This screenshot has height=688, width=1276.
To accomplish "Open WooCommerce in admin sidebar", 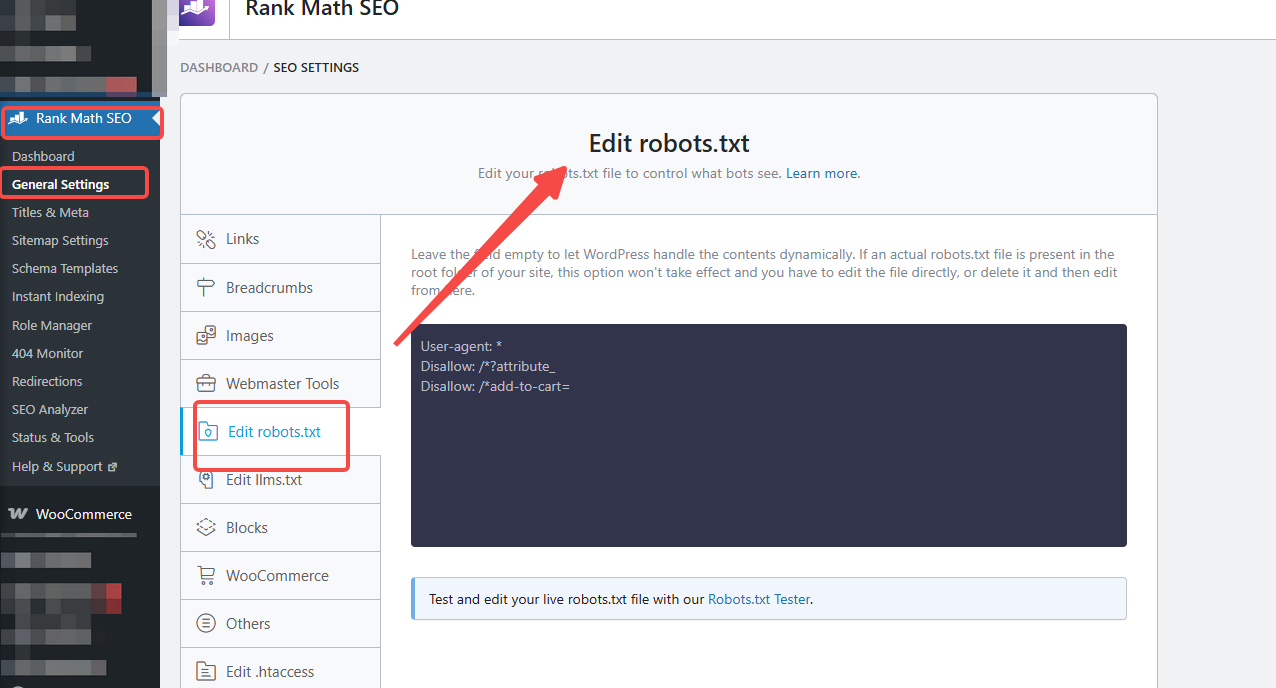I will [x=80, y=514].
